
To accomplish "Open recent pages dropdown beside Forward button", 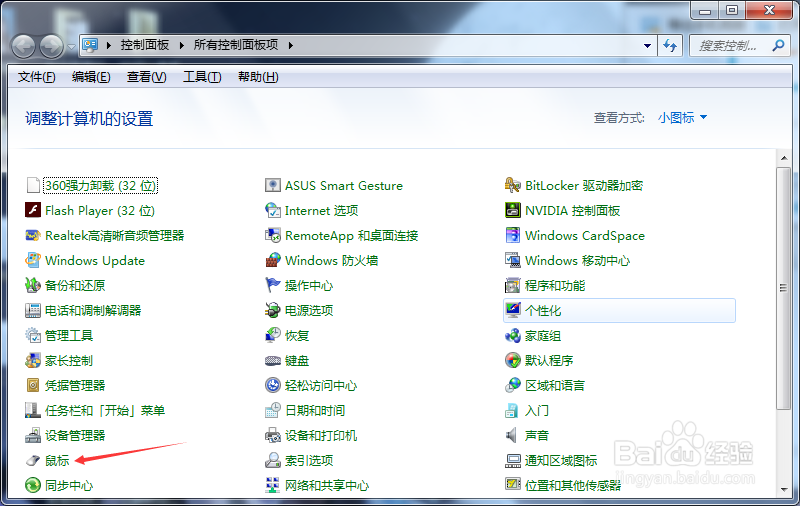I will coord(71,46).
